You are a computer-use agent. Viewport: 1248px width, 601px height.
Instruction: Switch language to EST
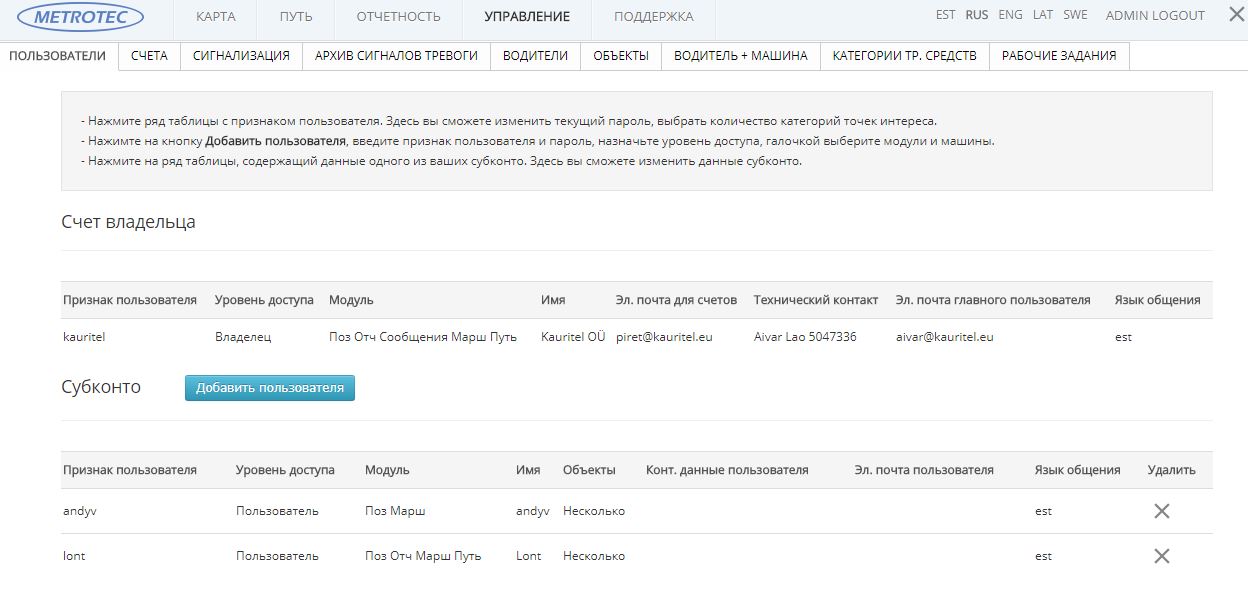(x=945, y=15)
